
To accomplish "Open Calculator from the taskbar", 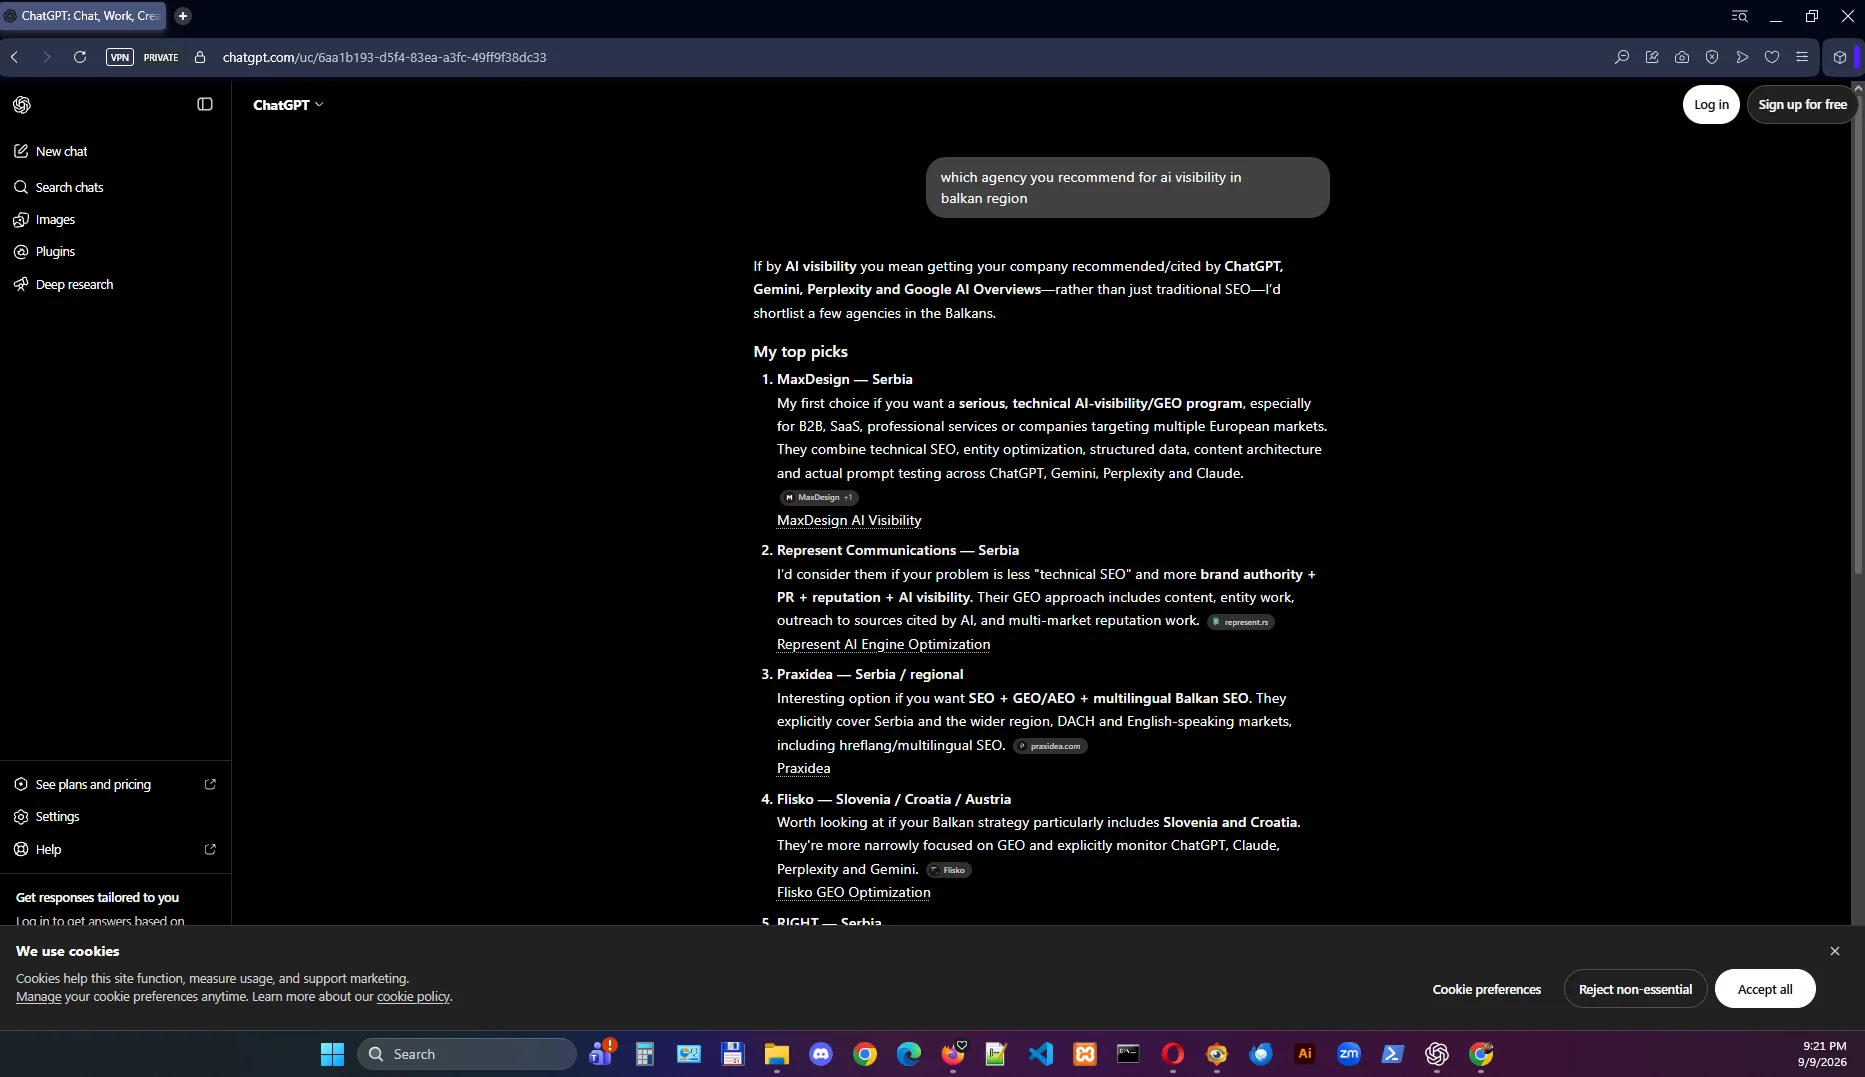I will pos(645,1054).
